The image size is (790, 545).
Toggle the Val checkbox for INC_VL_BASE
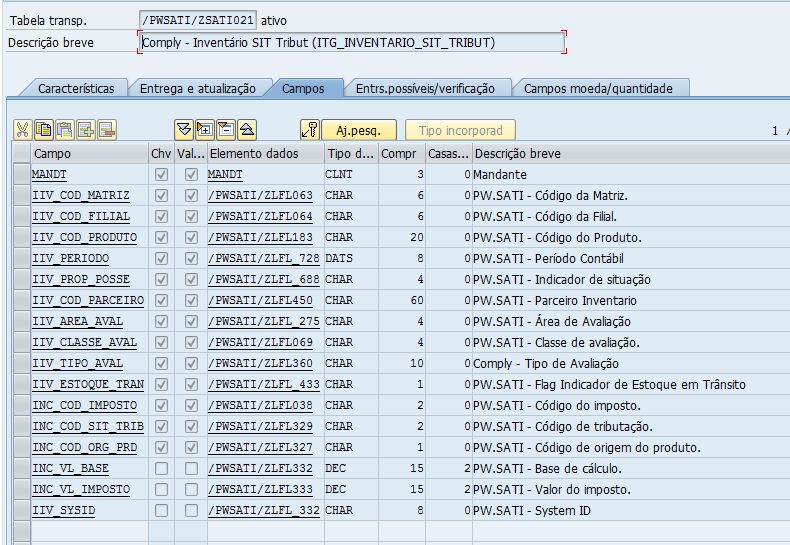click(191, 468)
